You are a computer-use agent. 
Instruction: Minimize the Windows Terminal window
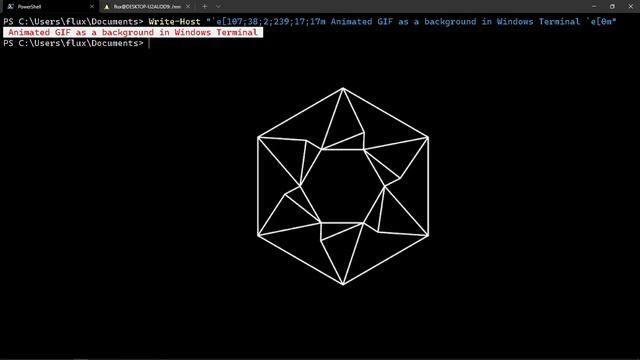coord(594,7)
